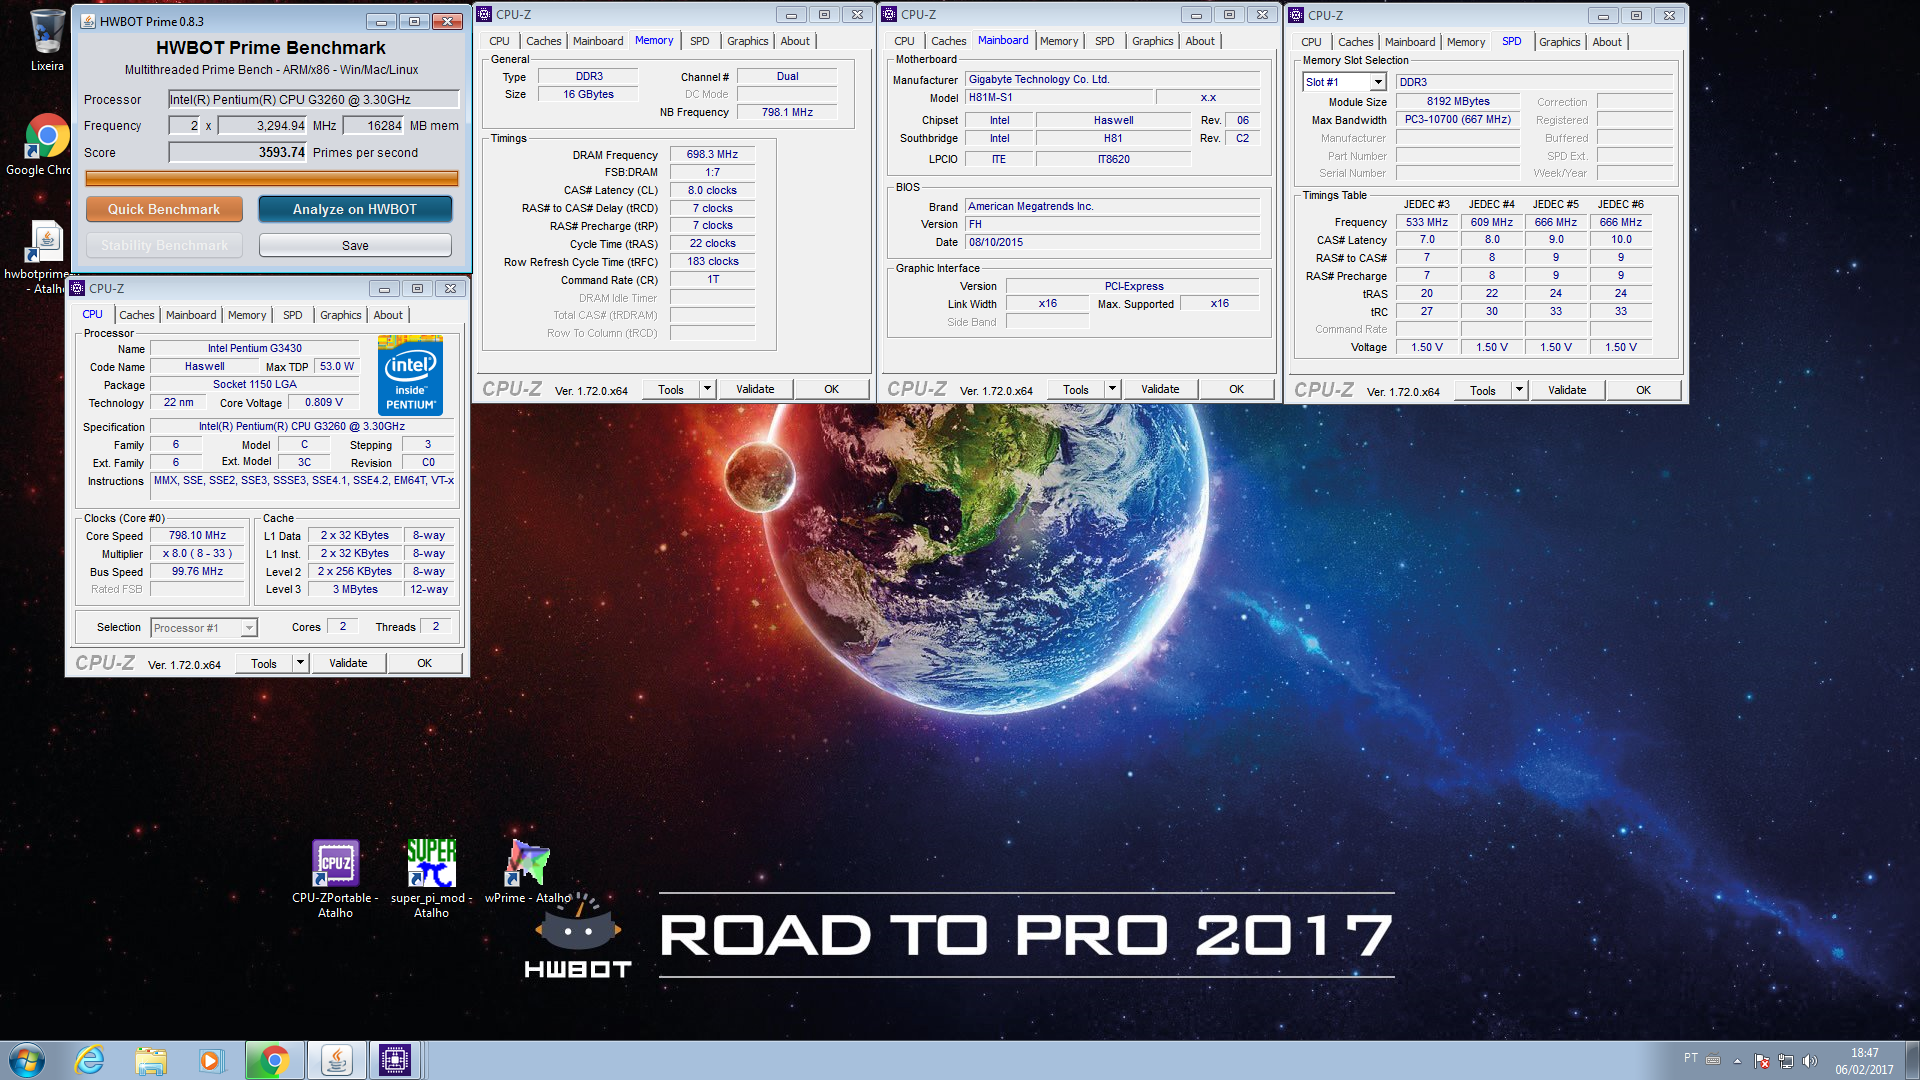Show hidden icons in the system tray
Screen dimensions: 1920x1080
[1737, 1061]
